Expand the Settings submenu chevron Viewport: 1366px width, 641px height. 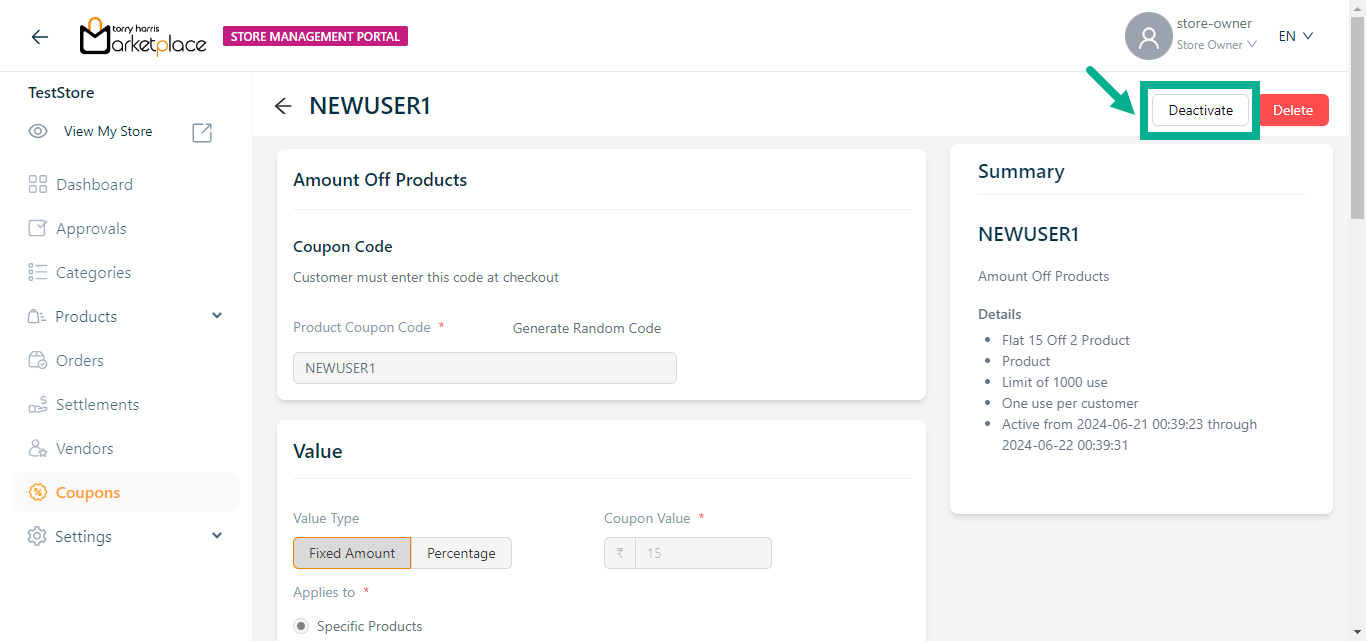[x=217, y=536]
